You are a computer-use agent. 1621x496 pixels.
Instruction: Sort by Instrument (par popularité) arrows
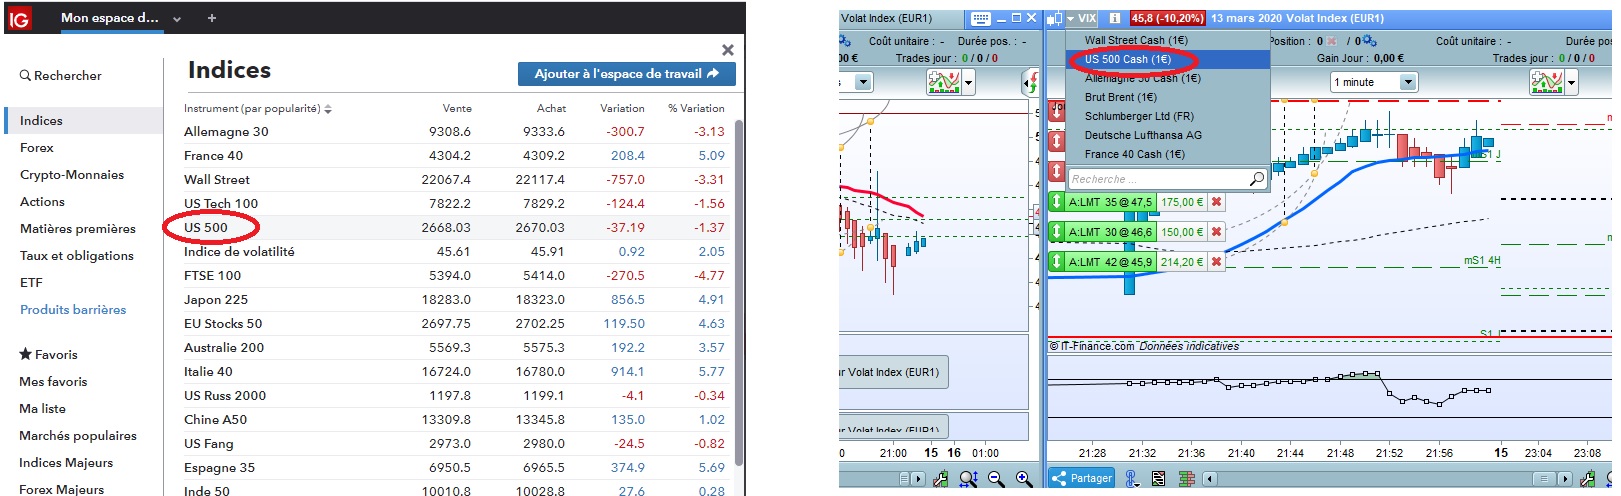pyautogui.click(x=328, y=108)
